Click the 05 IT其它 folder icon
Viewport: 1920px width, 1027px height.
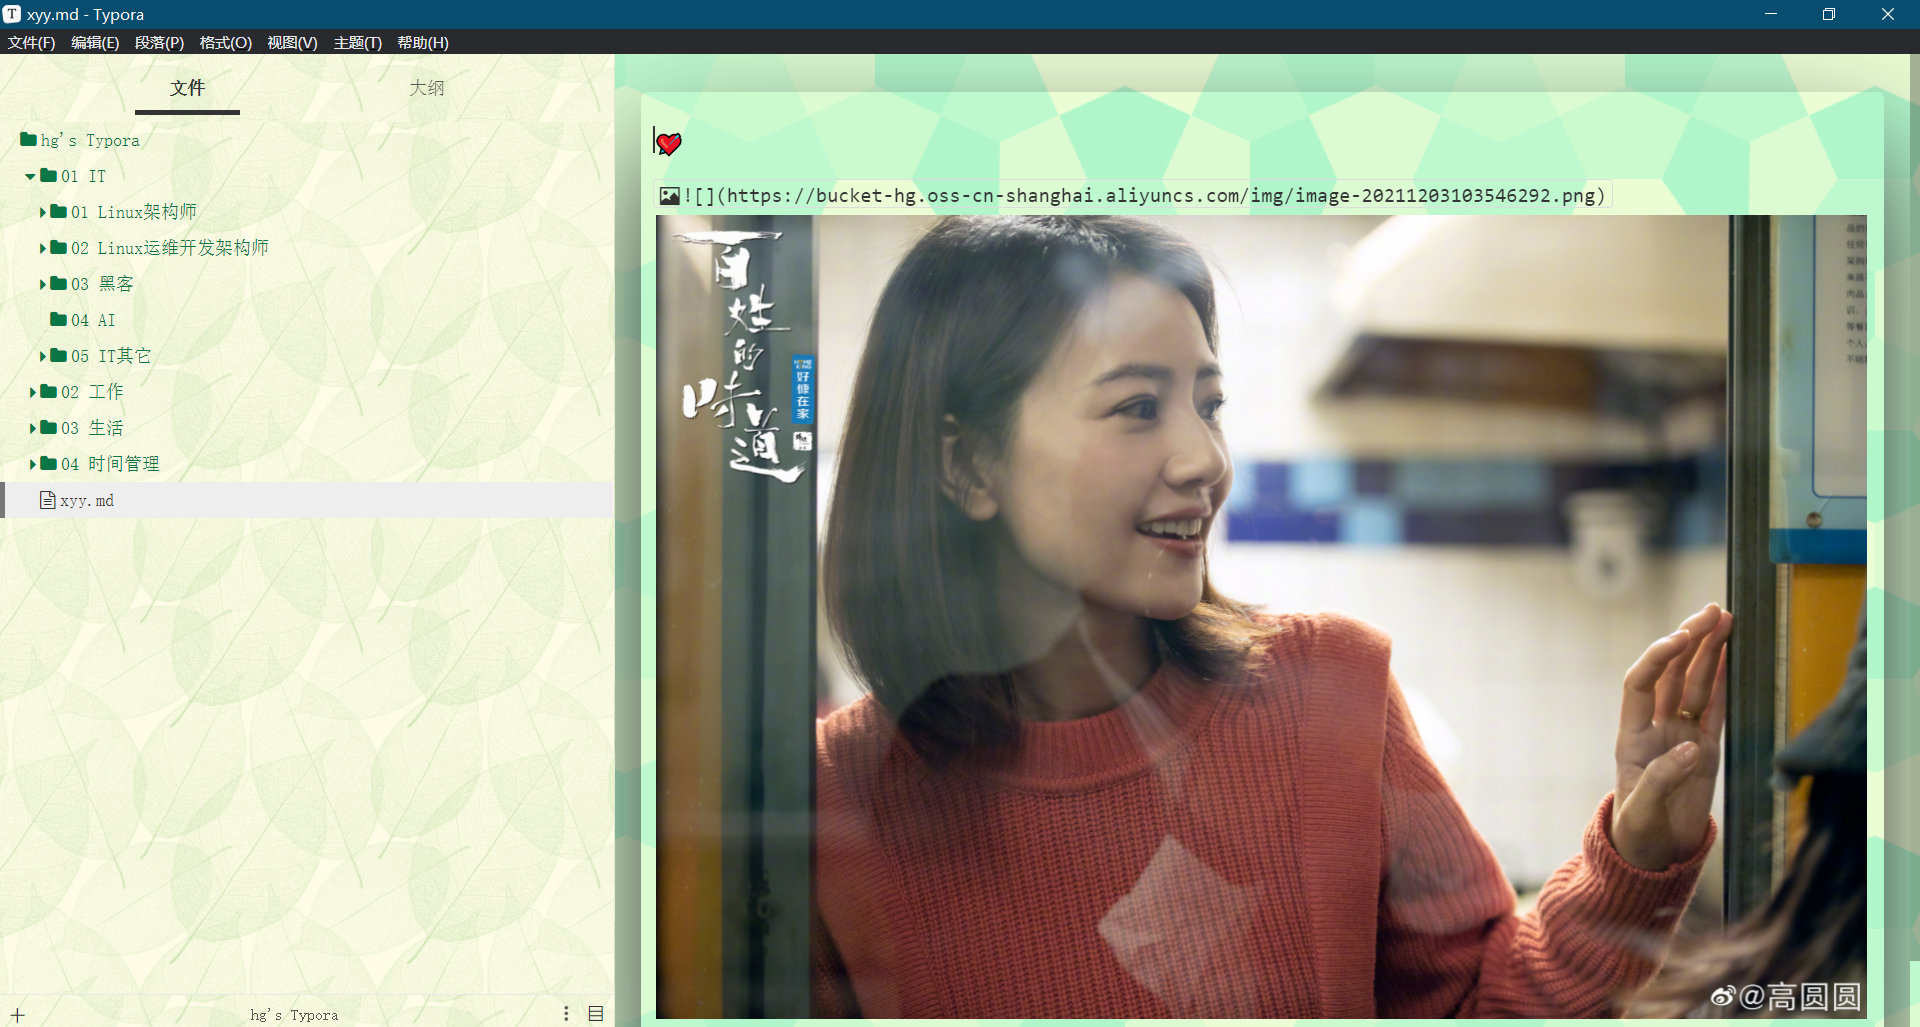click(x=58, y=356)
